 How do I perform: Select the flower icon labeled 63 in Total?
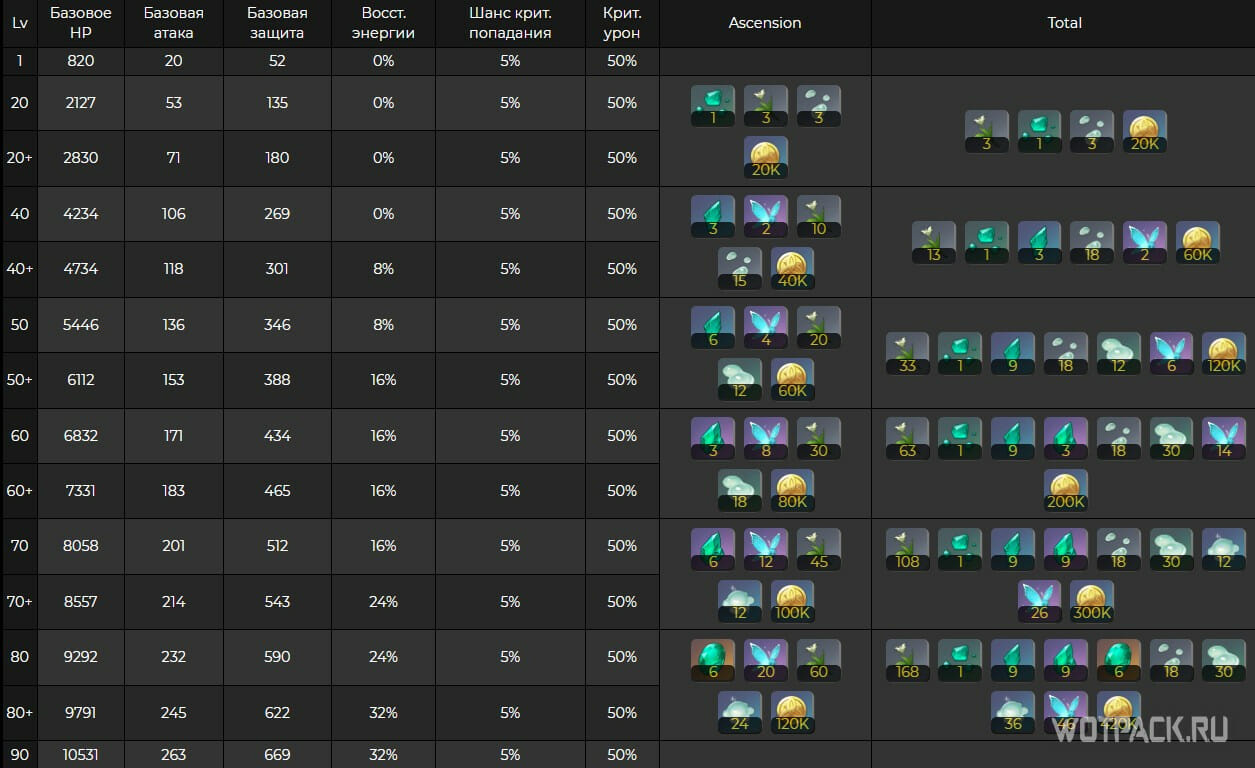(907, 438)
